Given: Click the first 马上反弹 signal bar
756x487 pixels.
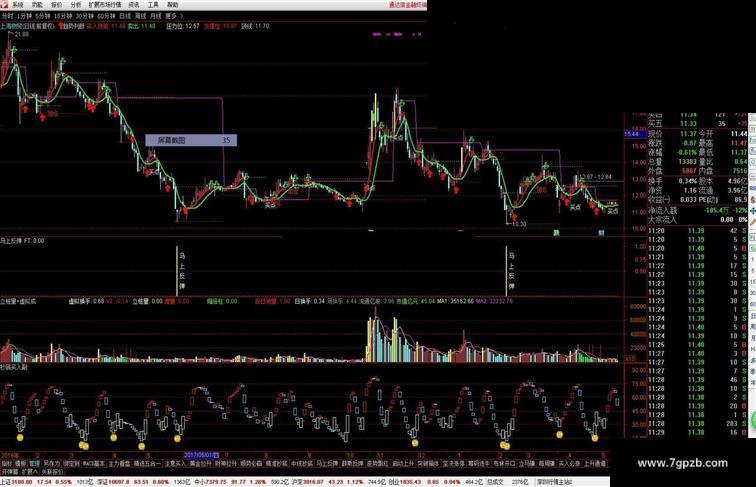Looking at the screenshot, I should (177, 271).
